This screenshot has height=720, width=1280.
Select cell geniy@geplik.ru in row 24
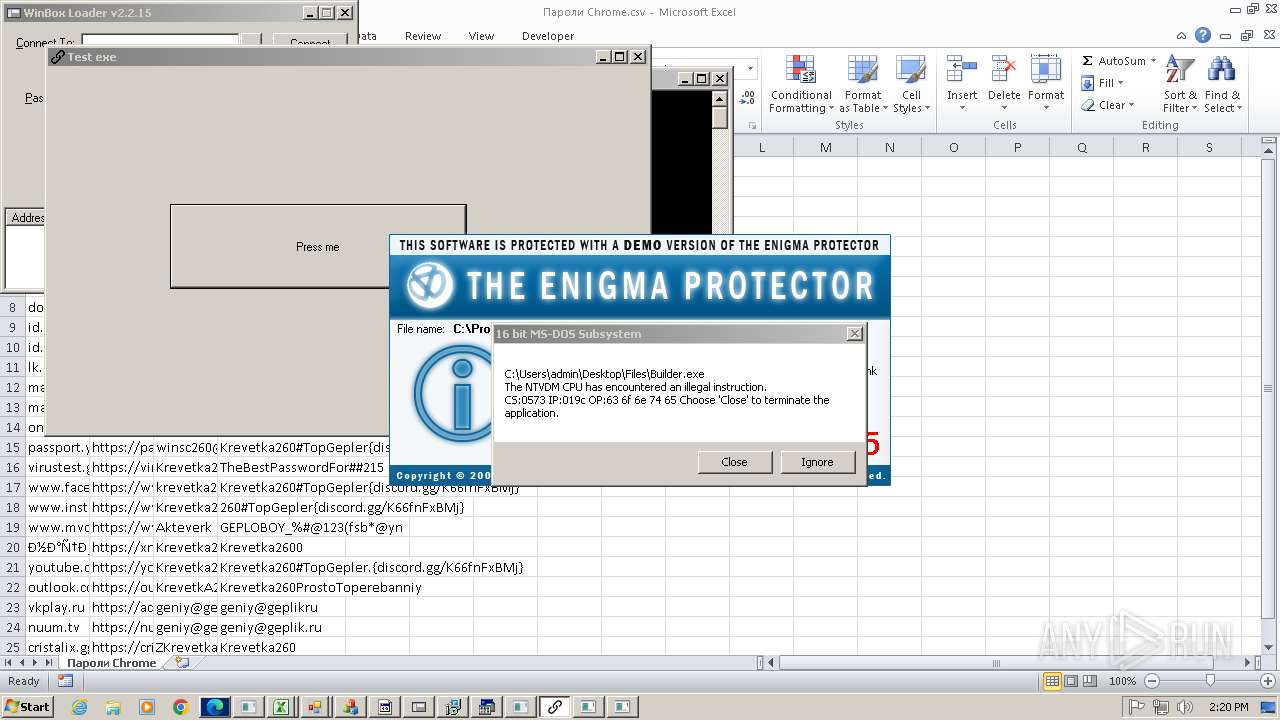271,627
